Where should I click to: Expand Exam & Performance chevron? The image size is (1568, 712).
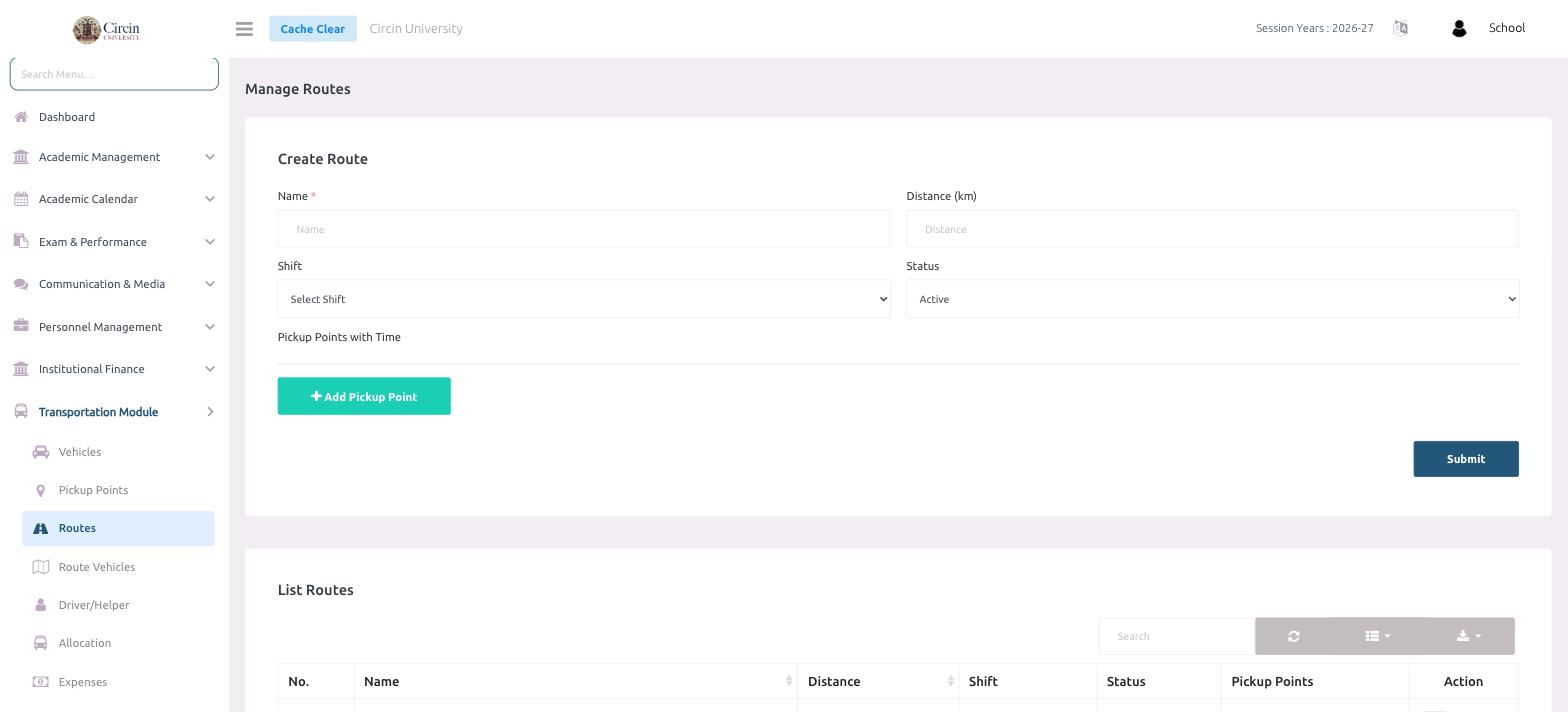coord(210,242)
